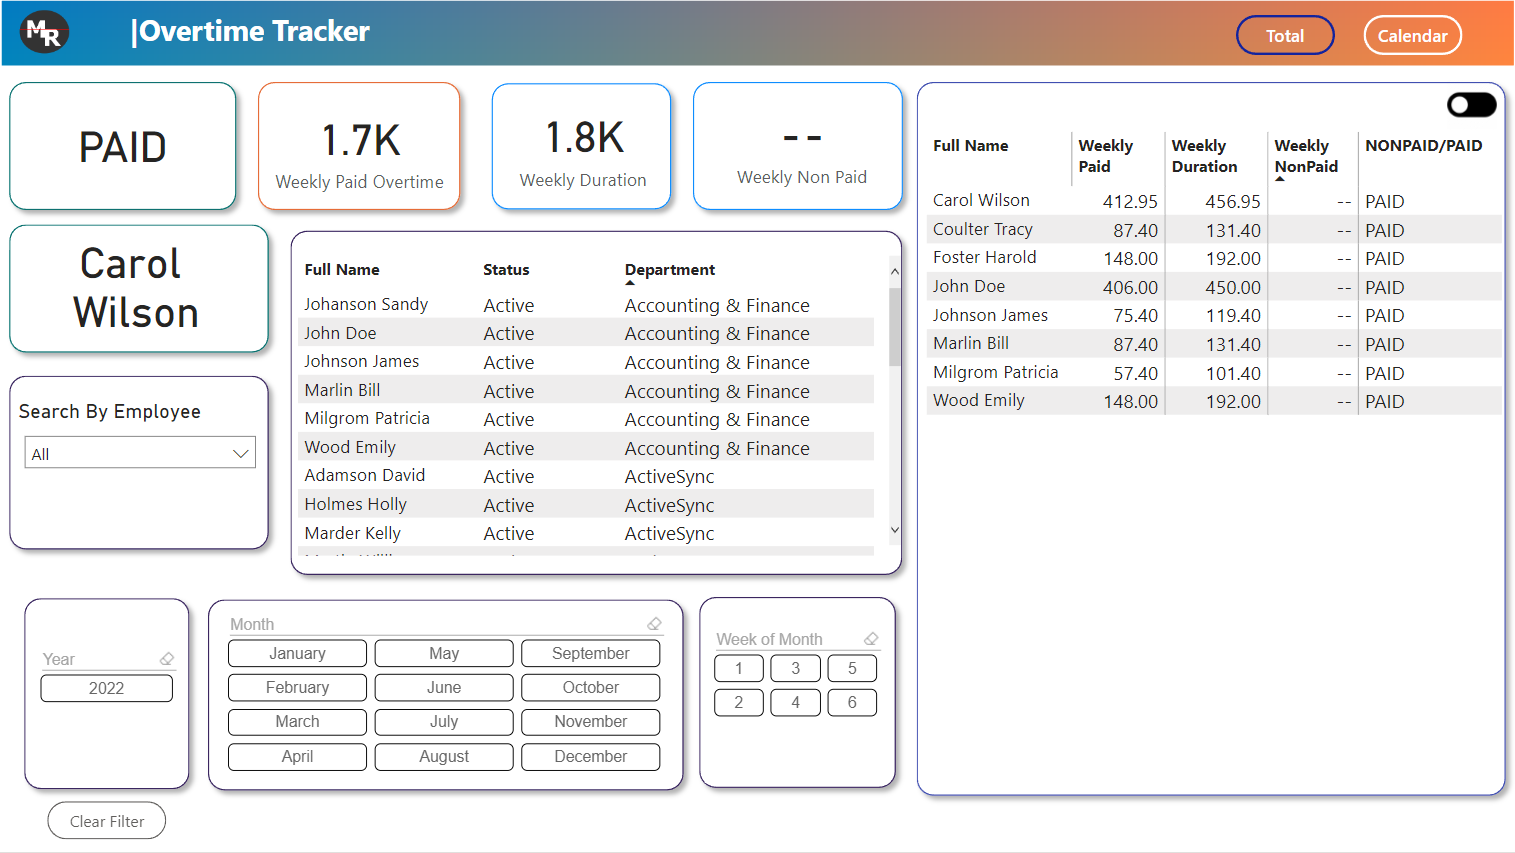Screen dimensions: 1515x853
Task: Select the January month button
Action: tap(297, 654)
